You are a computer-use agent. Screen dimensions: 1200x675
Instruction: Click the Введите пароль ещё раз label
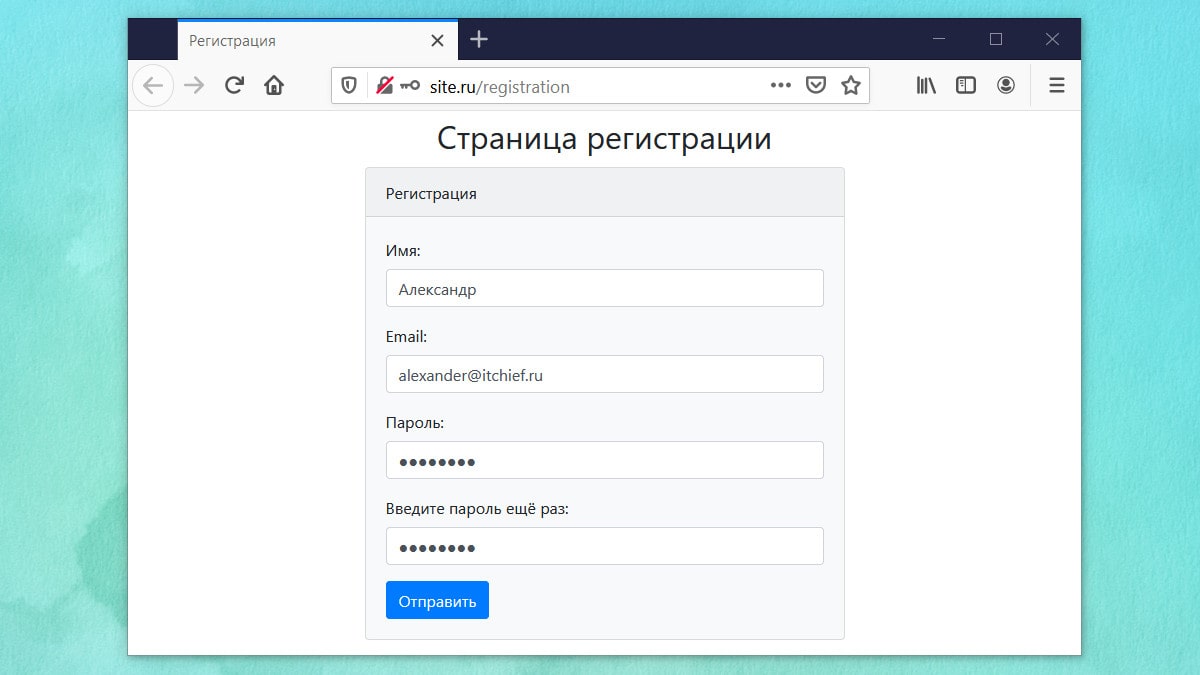[477, 509]
